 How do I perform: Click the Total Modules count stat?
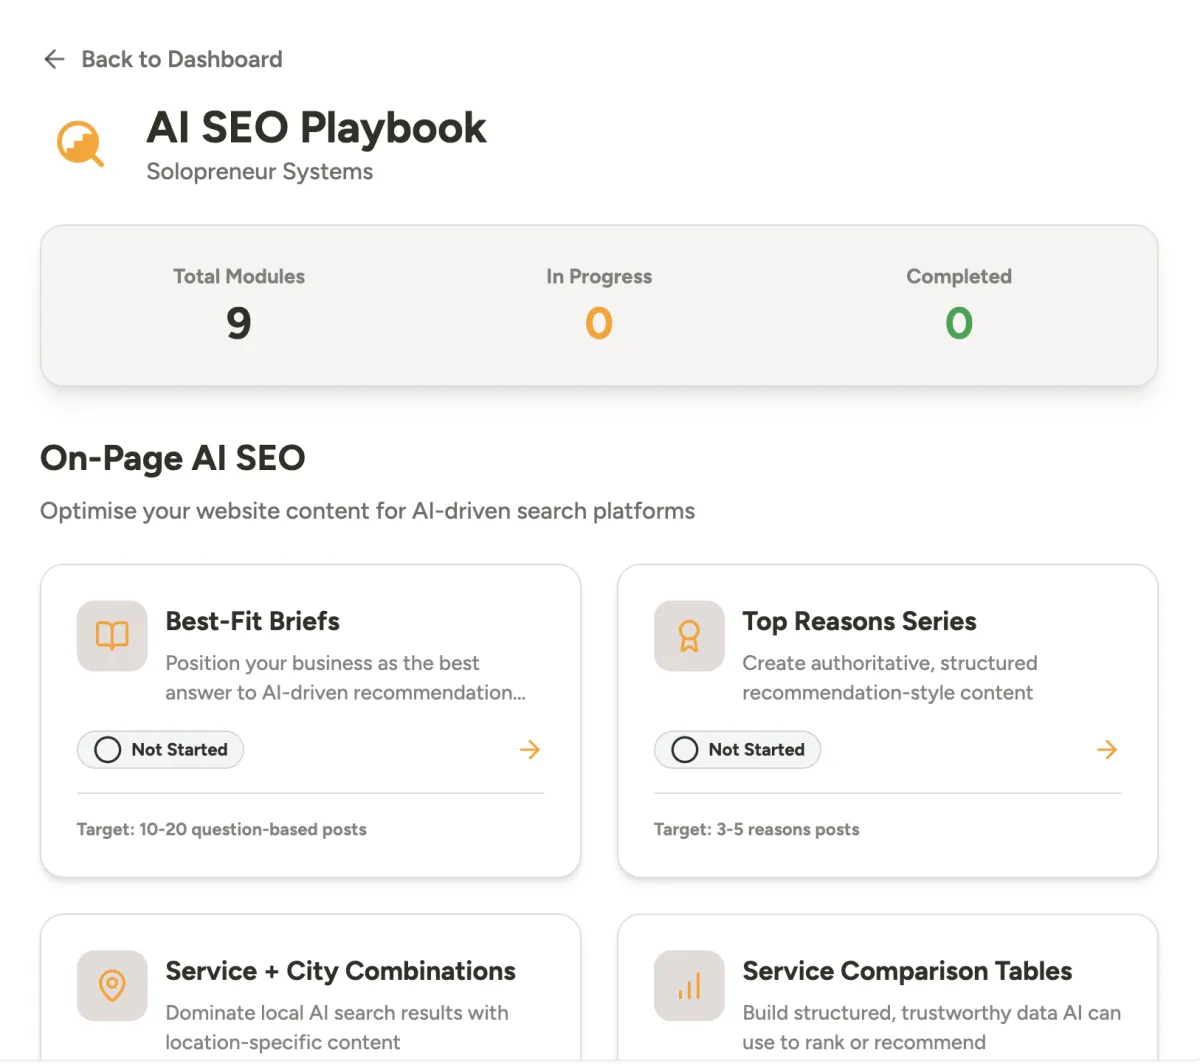[x=238, y=323]
